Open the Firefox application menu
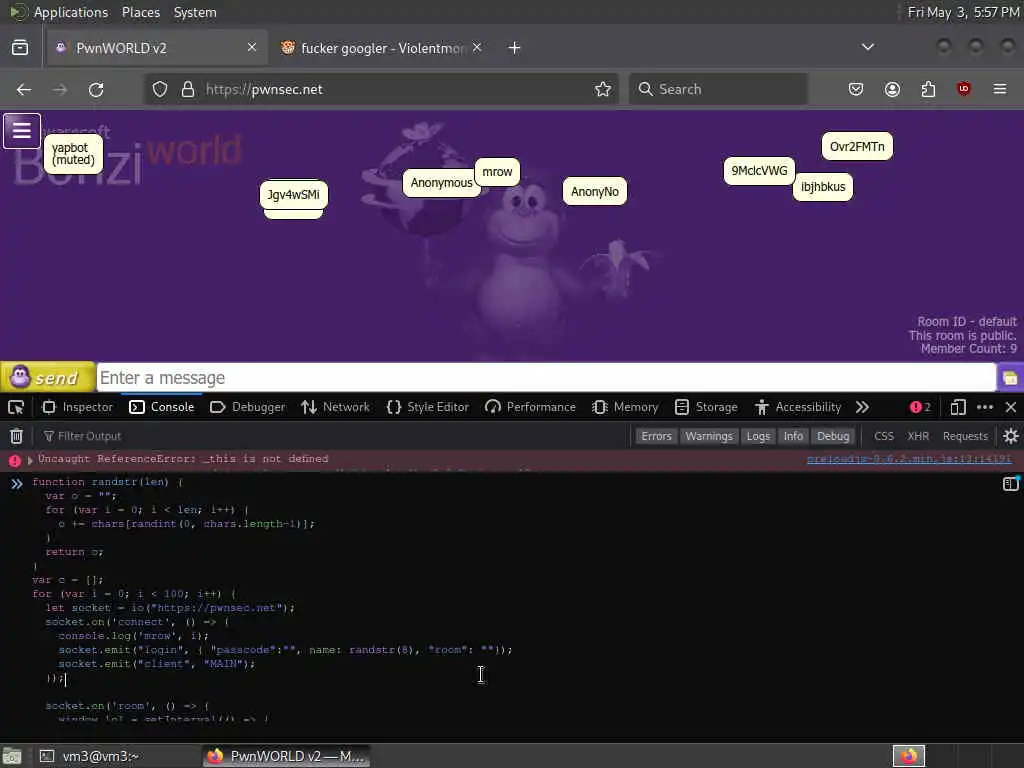The image size is (1024, 768). (x=1000, y=89)
